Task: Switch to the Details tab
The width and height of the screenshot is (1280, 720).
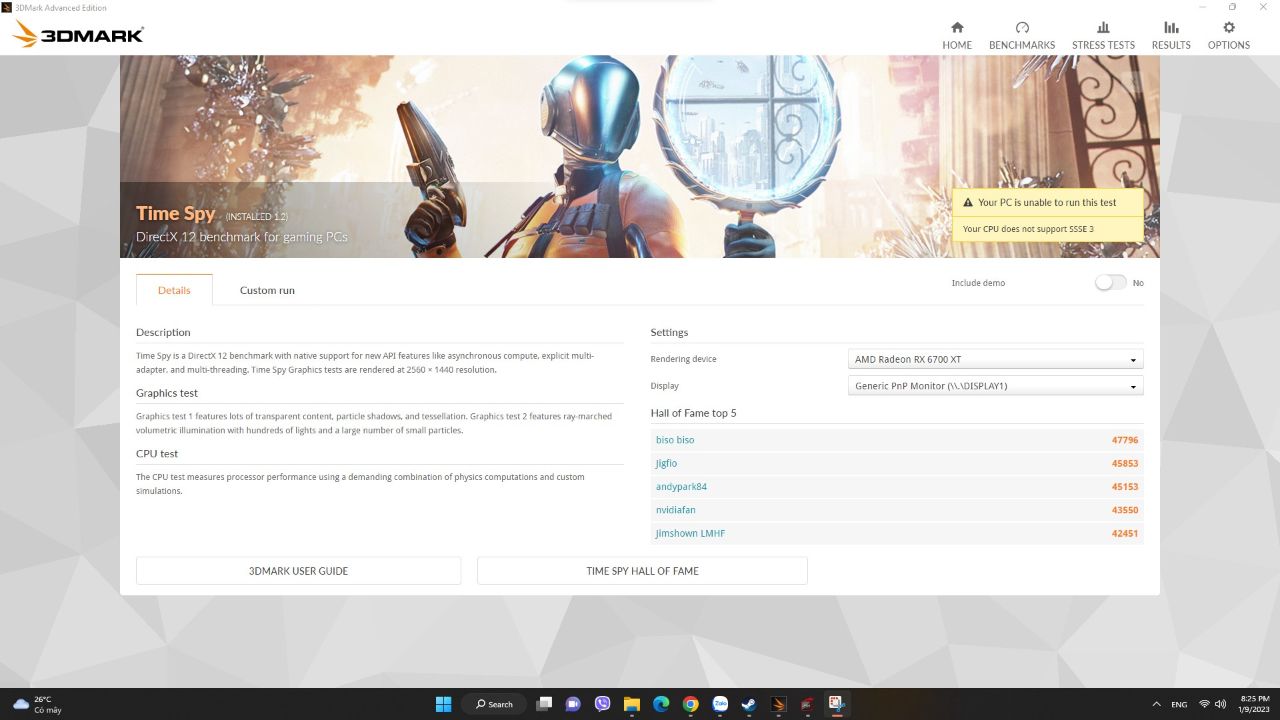Action: pyautogui.click(x=174, y=290)
